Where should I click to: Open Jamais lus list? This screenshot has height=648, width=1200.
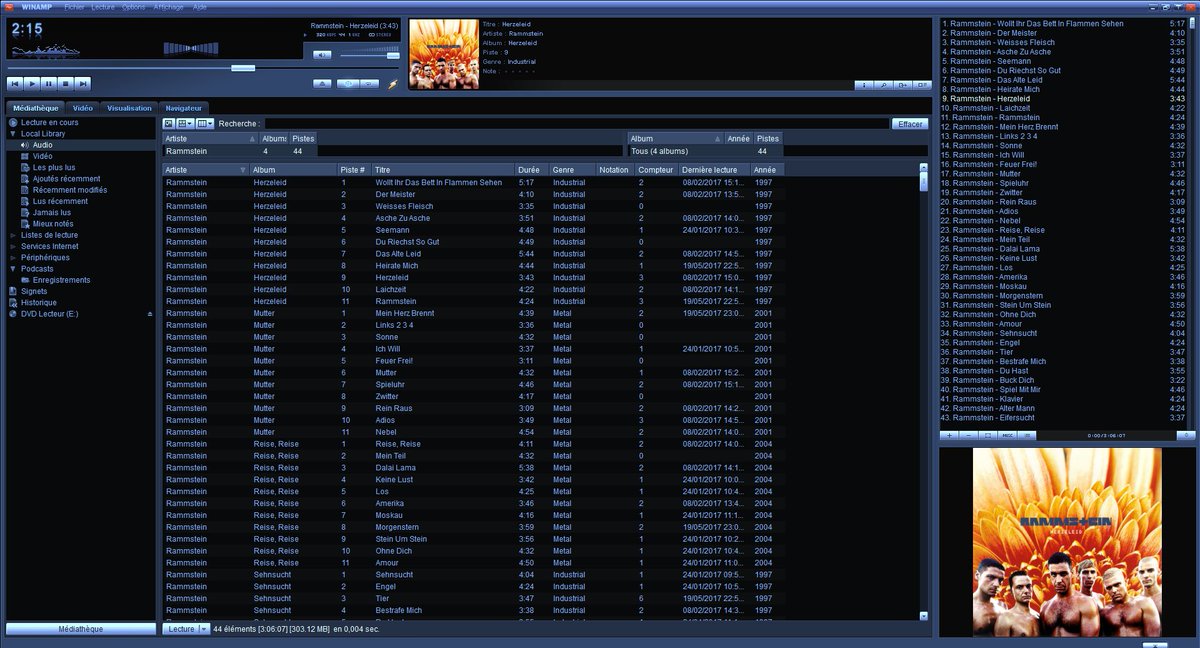click(x=51, y=212)
